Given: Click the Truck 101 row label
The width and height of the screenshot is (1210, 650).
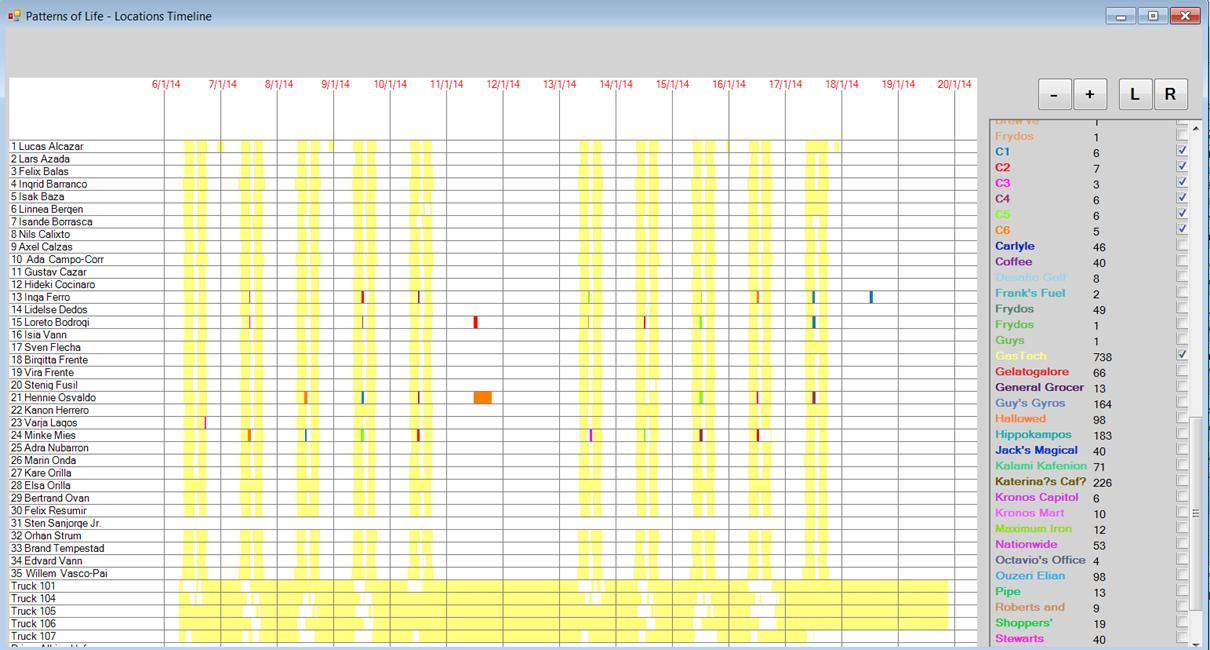Looking at the screenshot, I should pyautogui.click(x=33, y=586).
